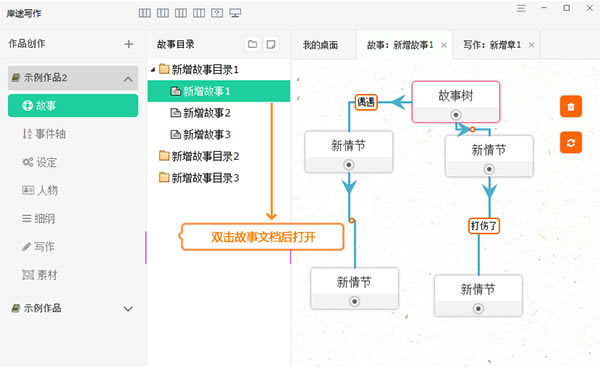Create a new folder in 故事目录
The image size is (600, 368).
pos(253,44)
